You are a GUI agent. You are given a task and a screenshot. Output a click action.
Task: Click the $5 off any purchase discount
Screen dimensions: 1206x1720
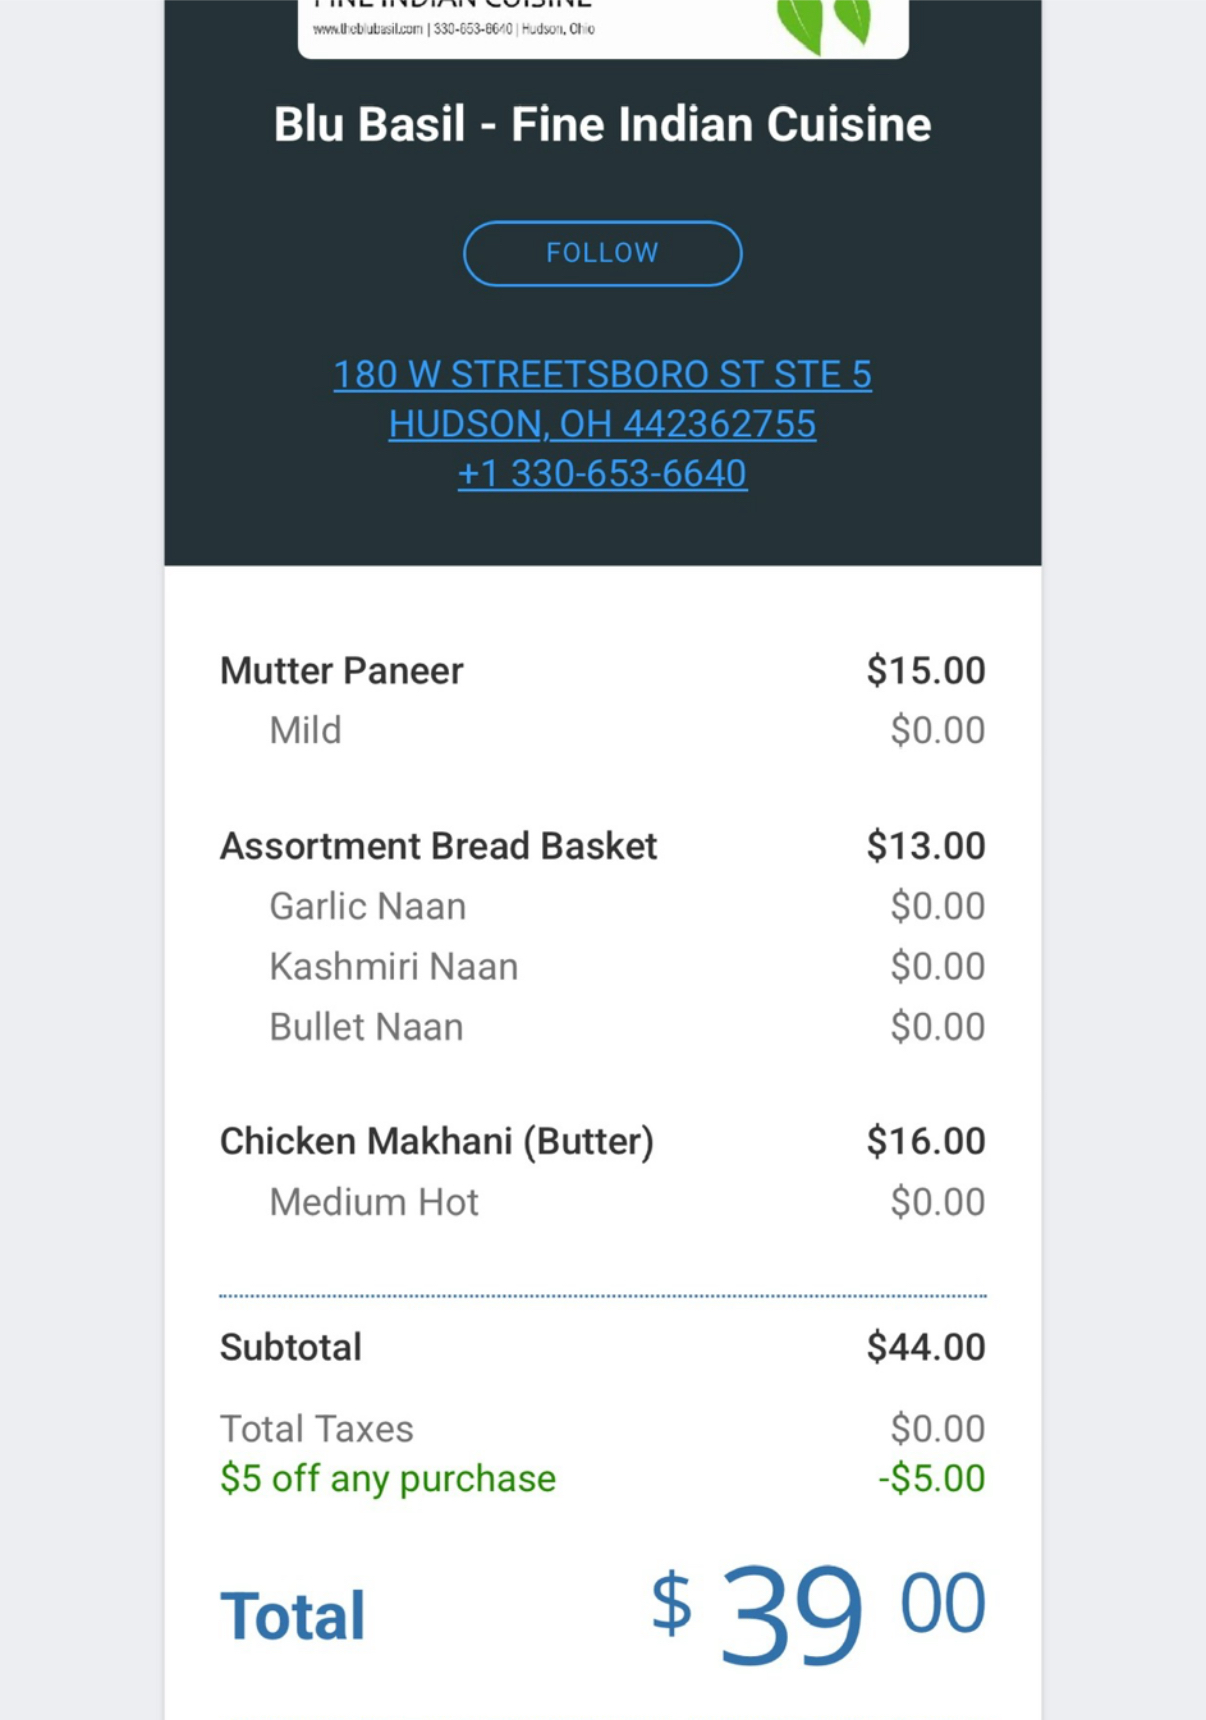click(388, 1479)
